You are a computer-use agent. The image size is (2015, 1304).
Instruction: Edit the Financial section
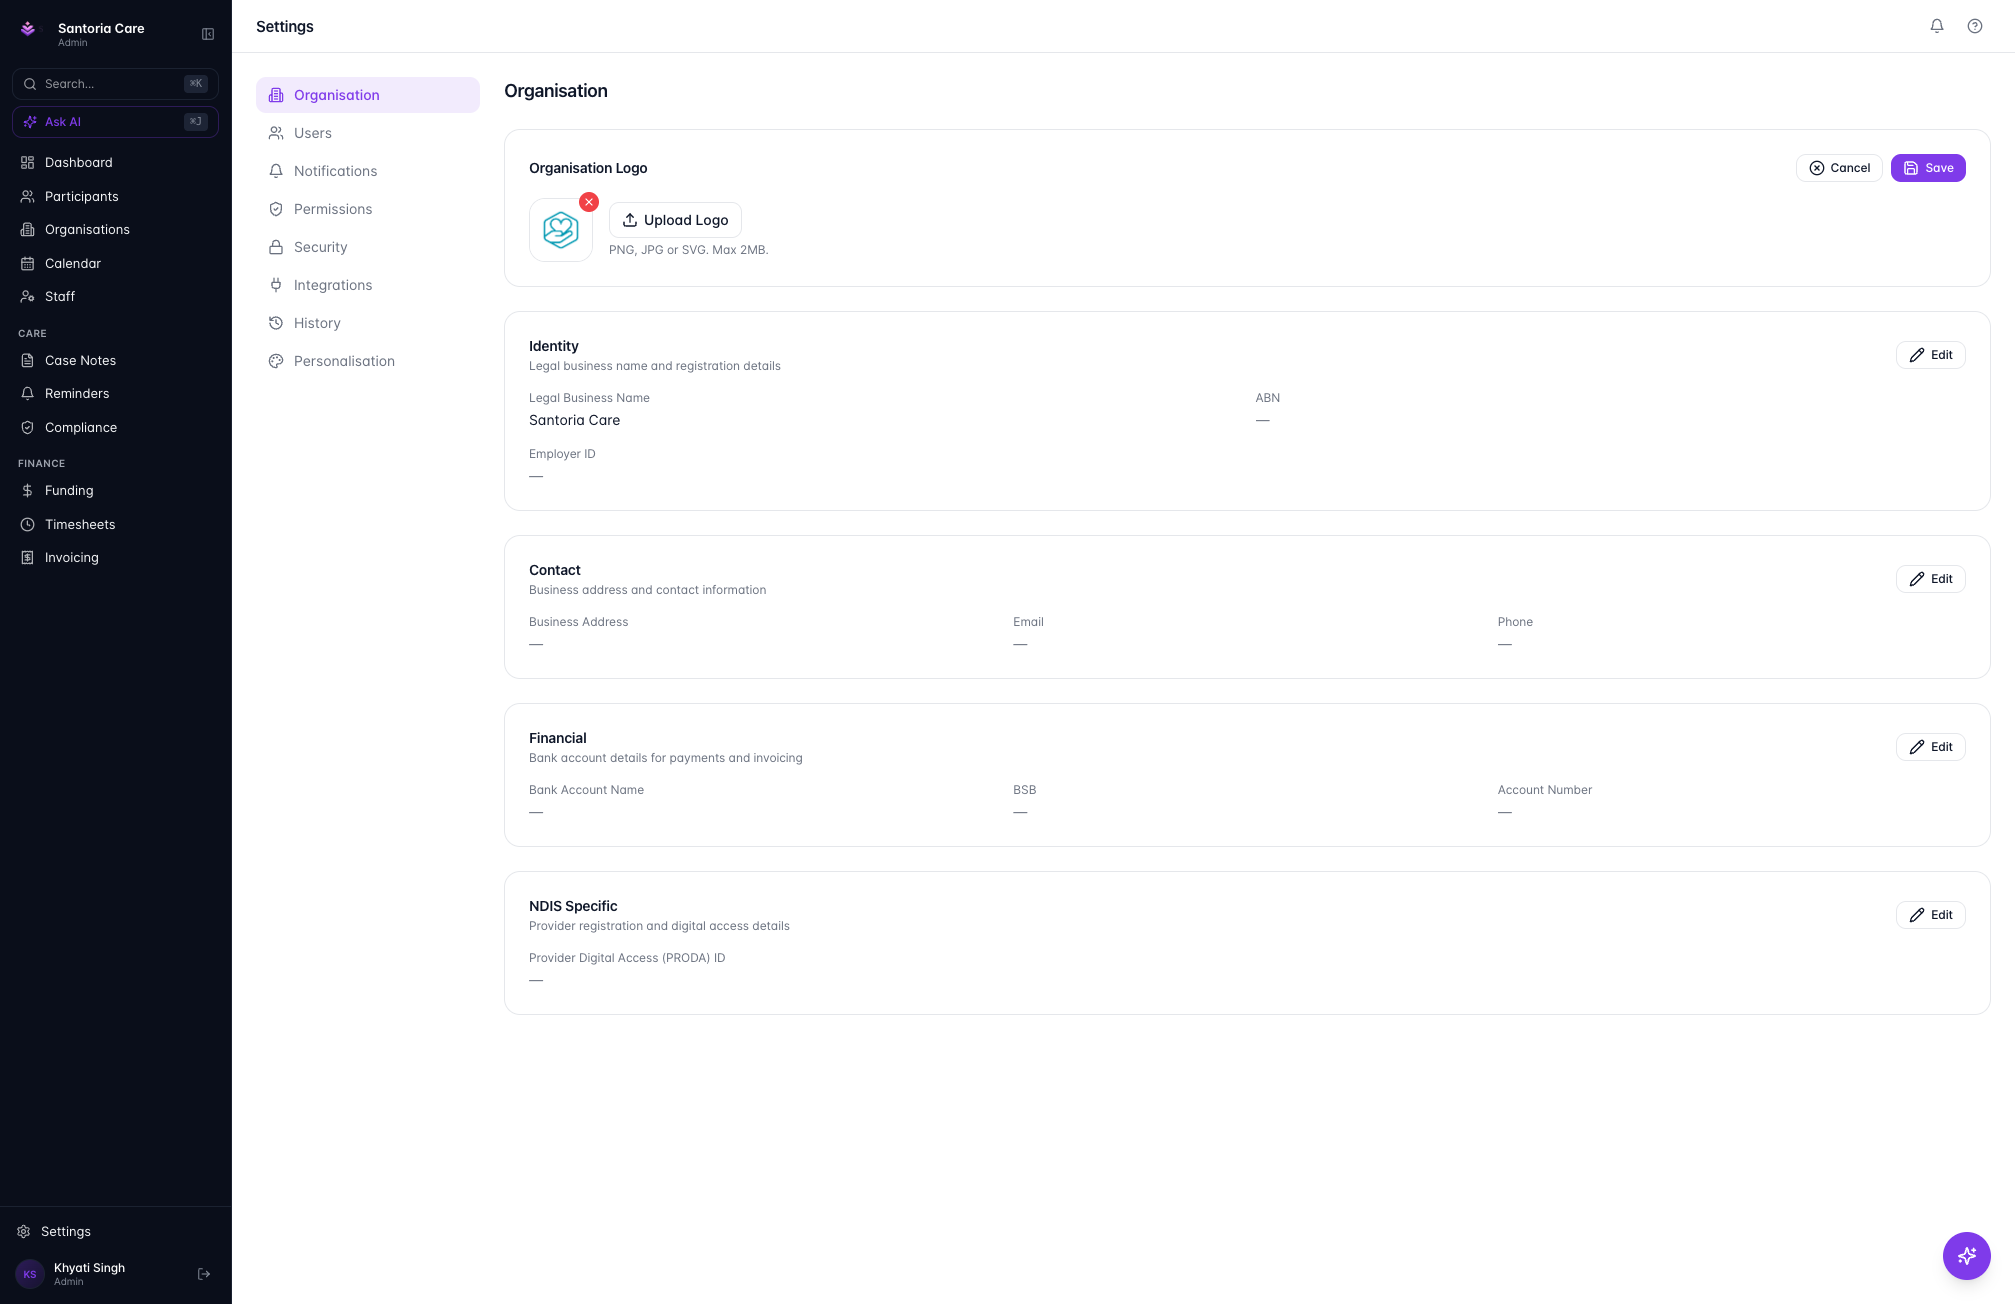1930,747
